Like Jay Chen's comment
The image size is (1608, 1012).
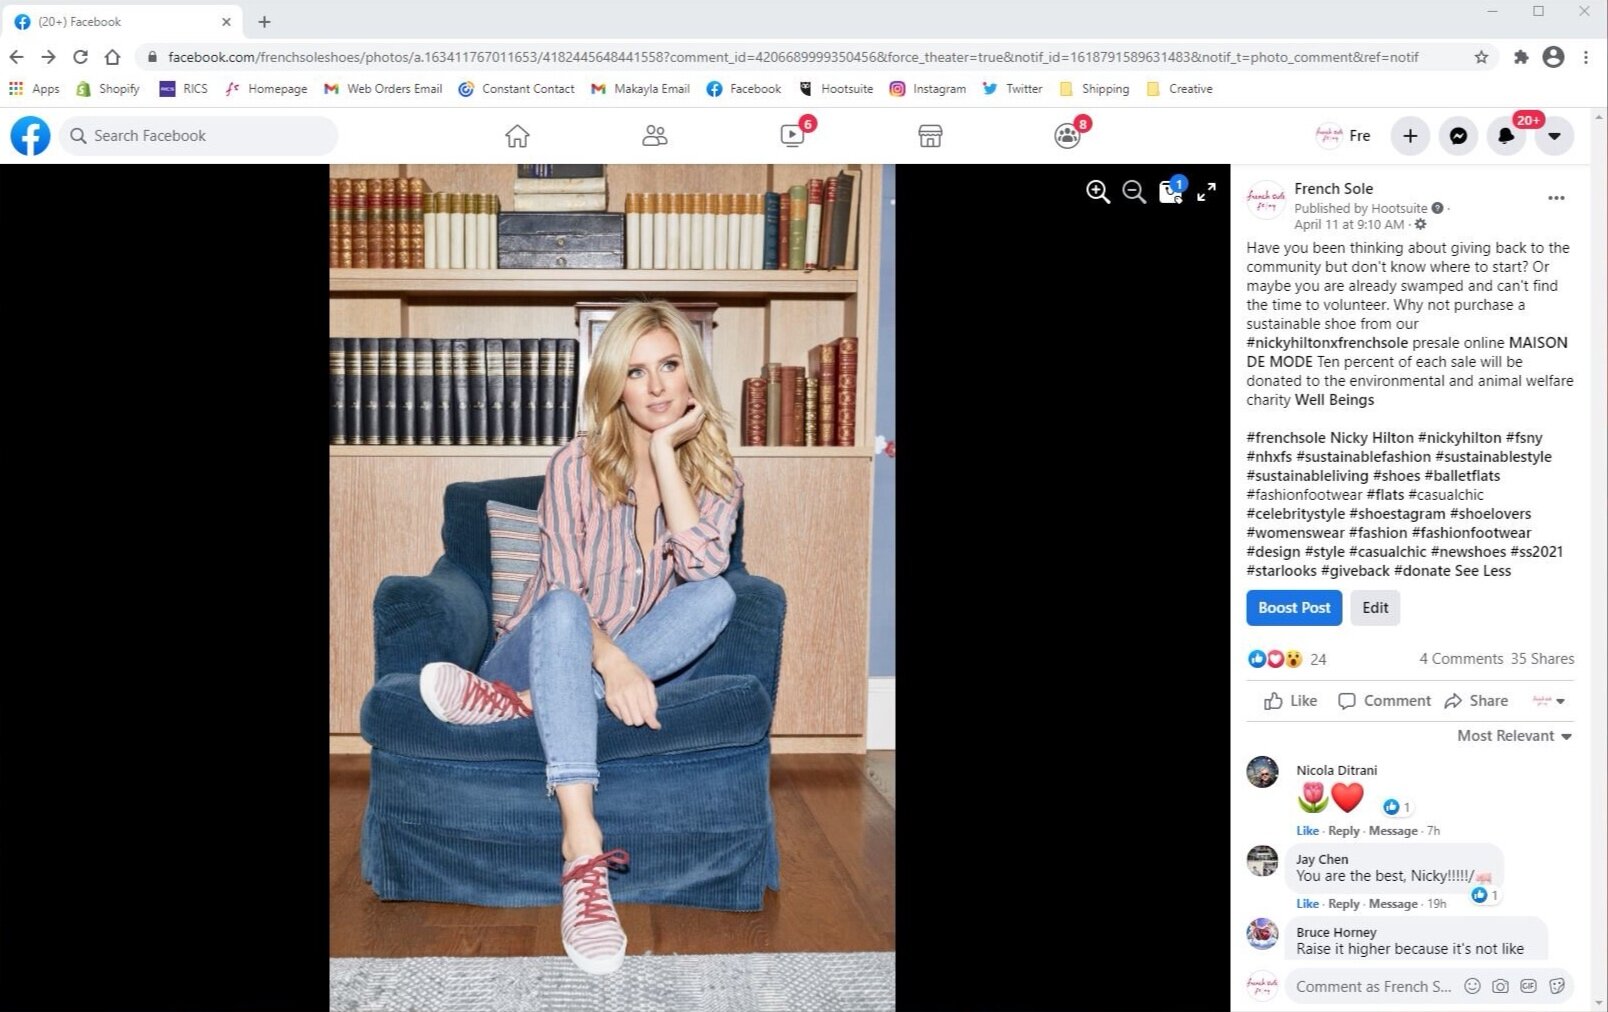coord(1307,904)
